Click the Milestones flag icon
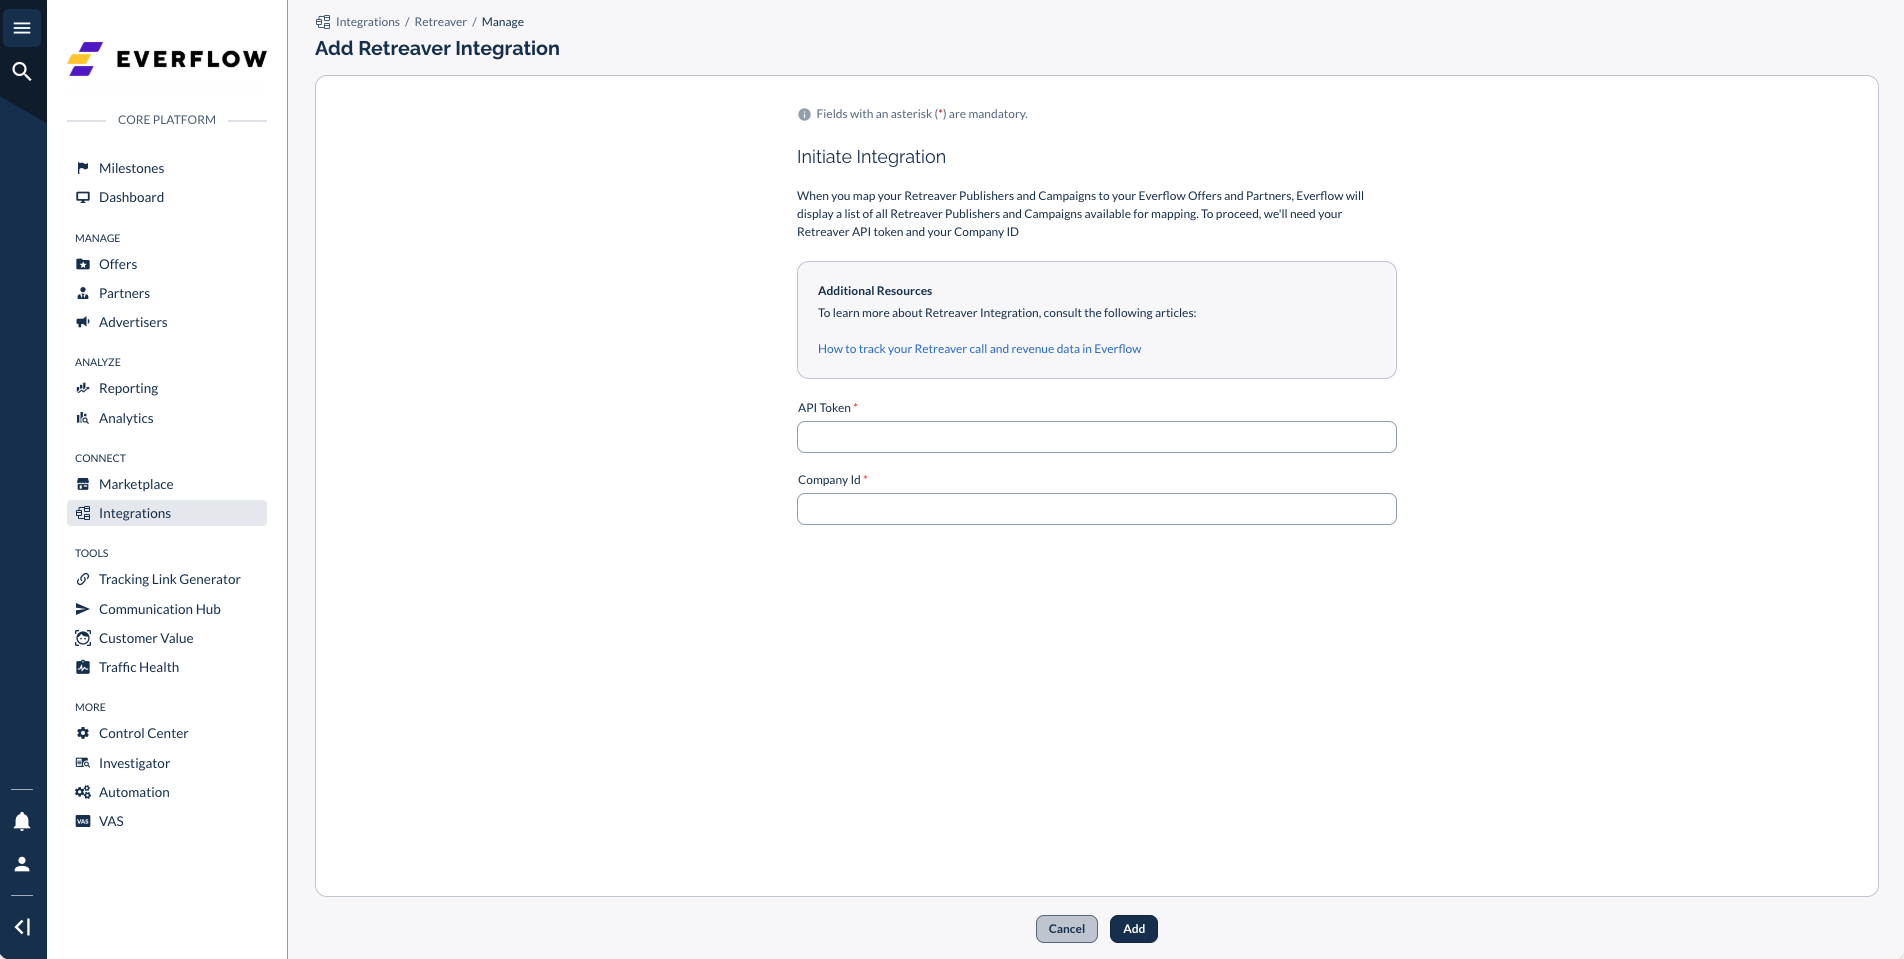Screen dimensions: 1904x959 (x=83, y=168)
